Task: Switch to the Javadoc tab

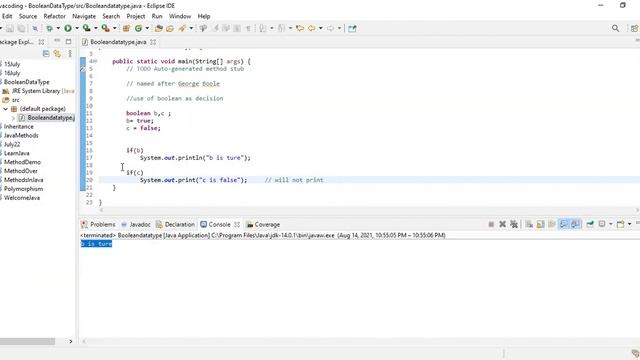Action: [136, 224]
